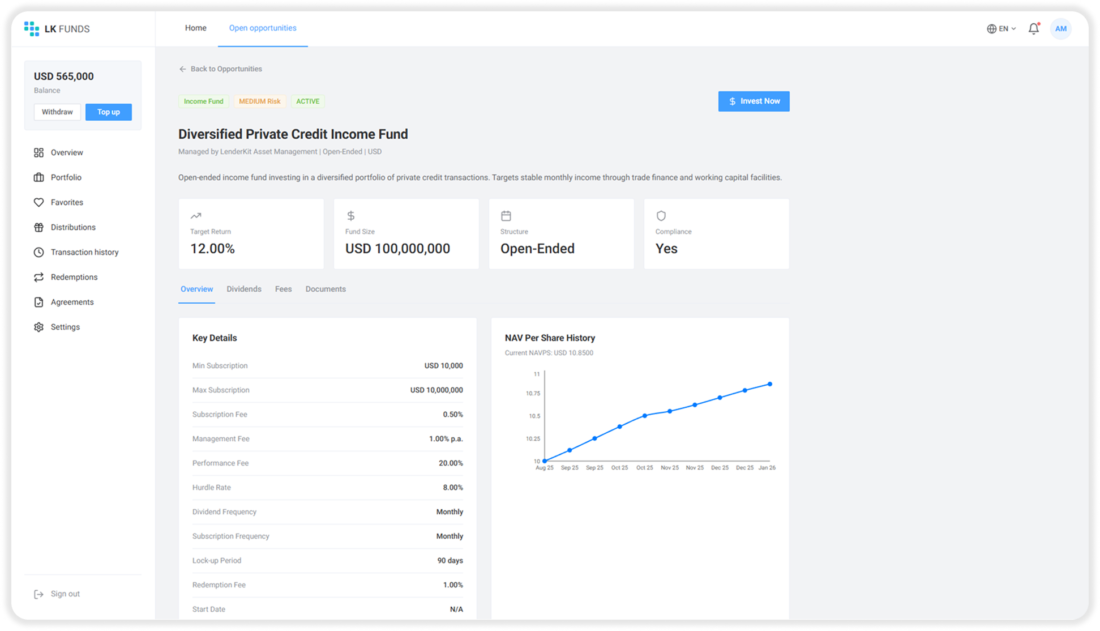The height and width of the screenshot is (631, 1100).
Task: Open the Fees tab
Action: [283, 289]
